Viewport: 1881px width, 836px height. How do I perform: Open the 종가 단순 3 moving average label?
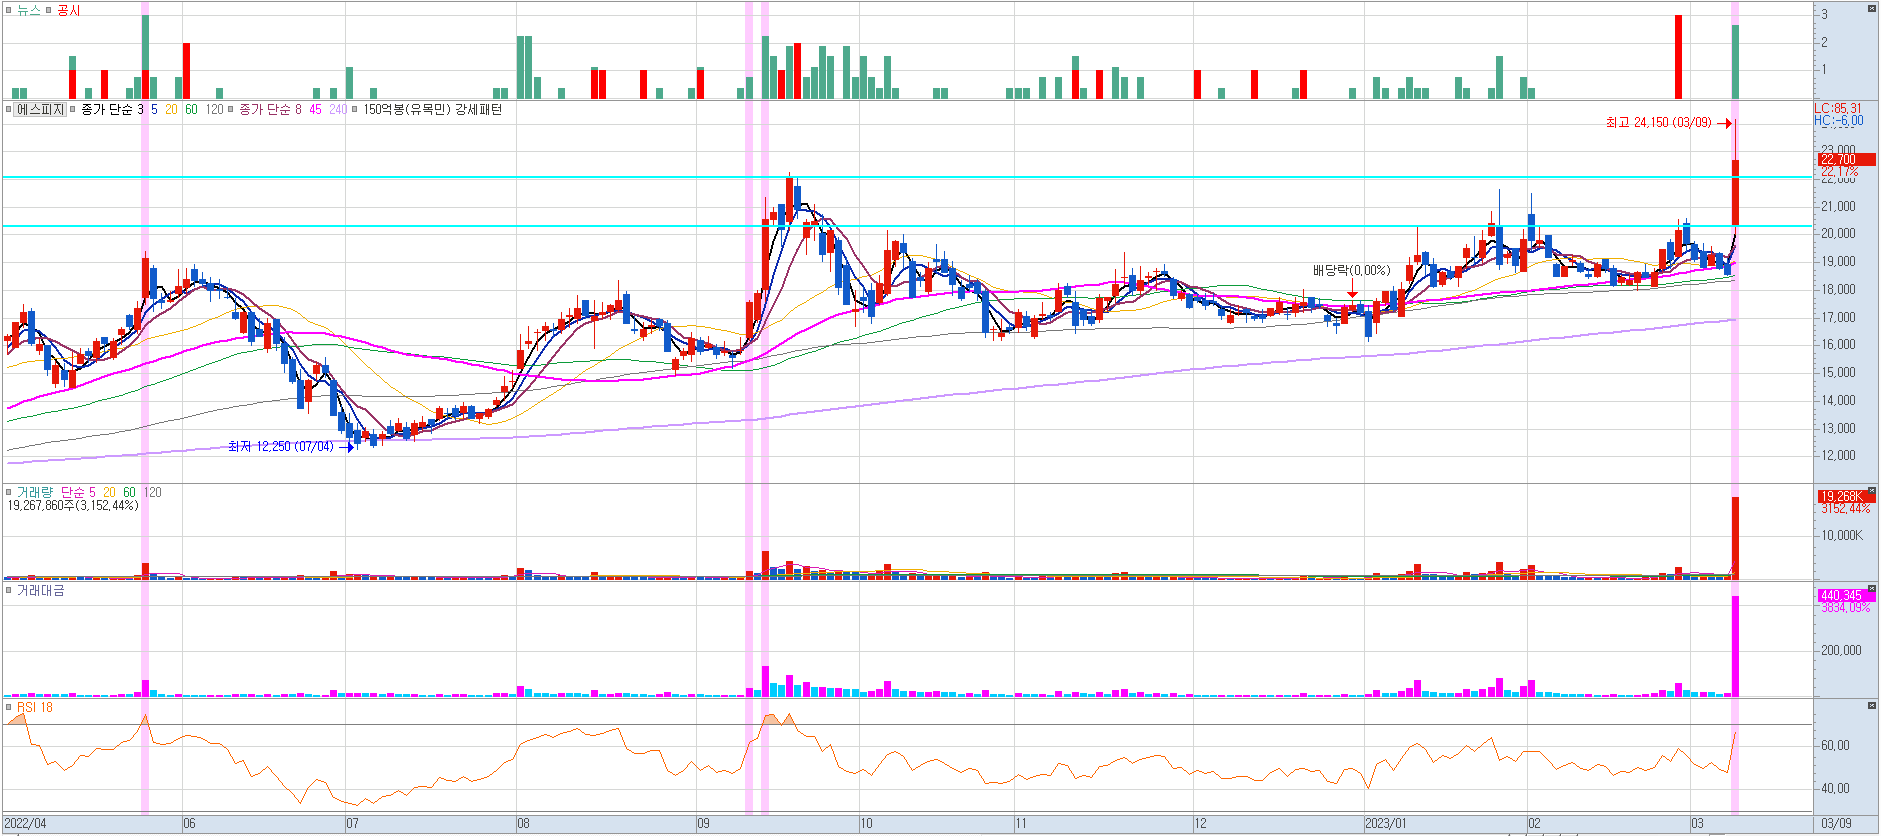pos(112,110)
